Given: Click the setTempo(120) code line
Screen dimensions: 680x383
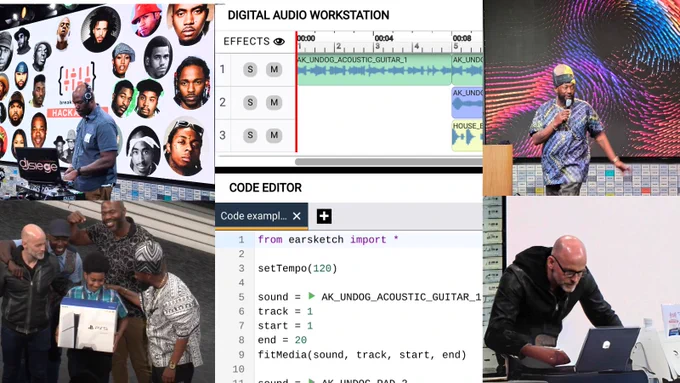Looking at the screenshot, I should [298, 268].
